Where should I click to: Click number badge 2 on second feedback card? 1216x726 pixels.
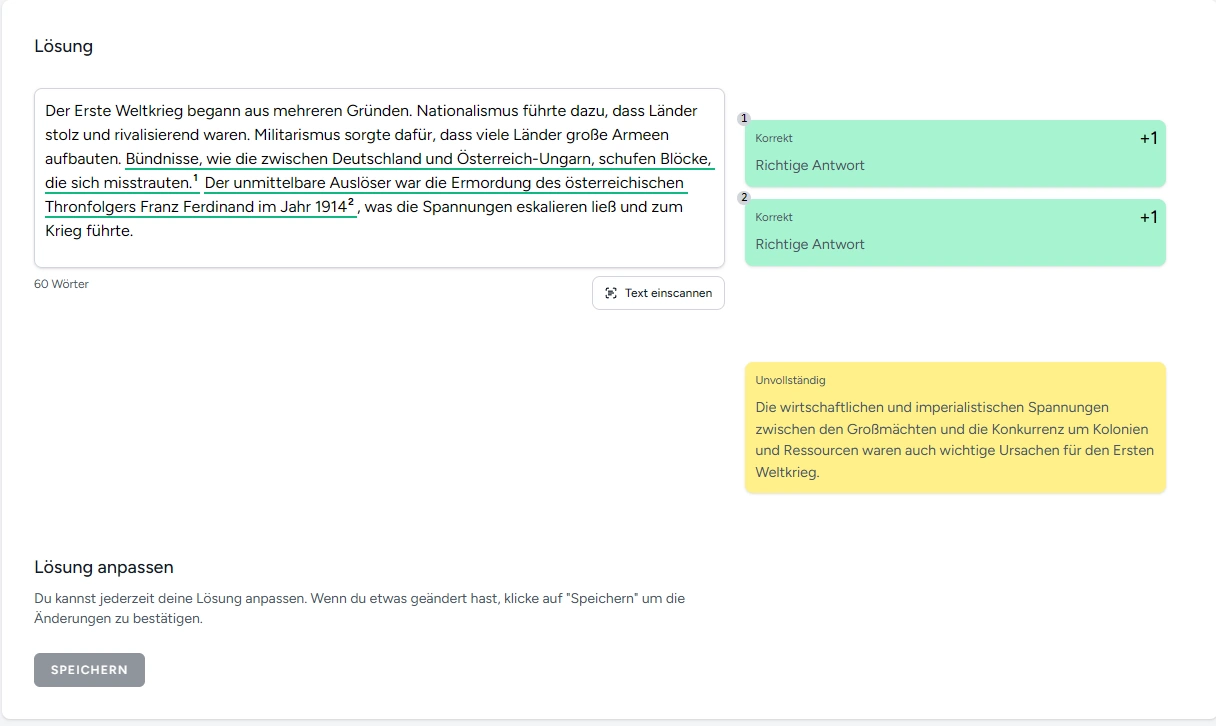coord(744,198)
